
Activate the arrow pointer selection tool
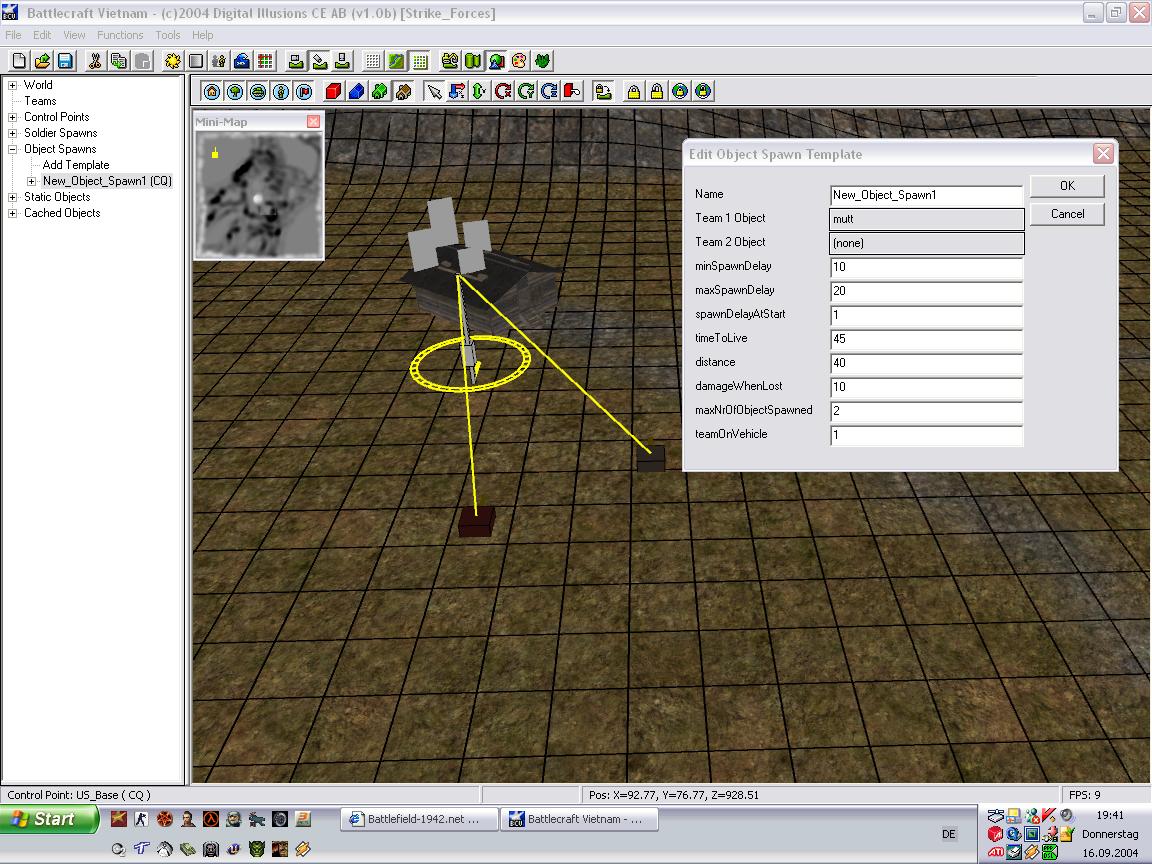coord(434,91)
